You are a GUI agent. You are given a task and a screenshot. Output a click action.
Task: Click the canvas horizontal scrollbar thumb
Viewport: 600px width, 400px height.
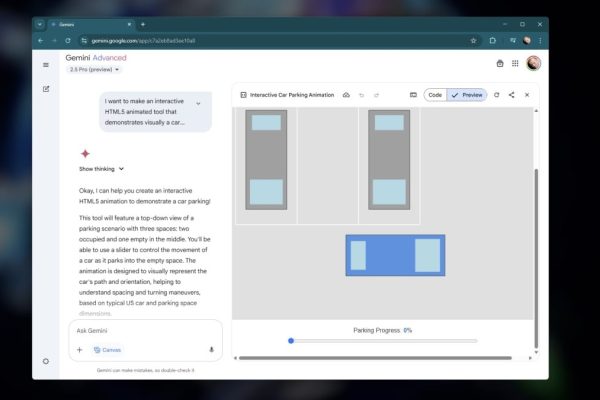[x=375, y=358]
